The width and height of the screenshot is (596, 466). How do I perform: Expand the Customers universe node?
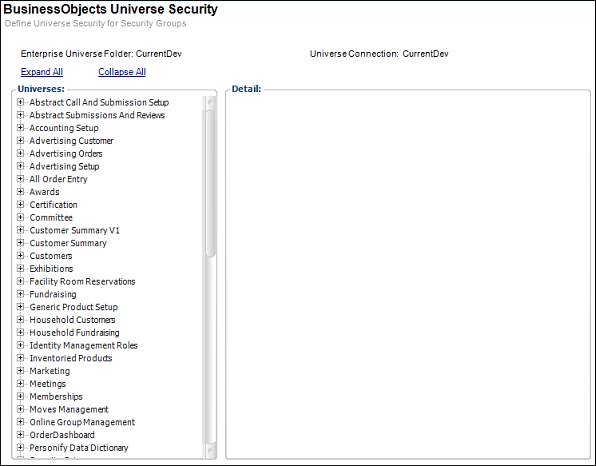point(21,256)
